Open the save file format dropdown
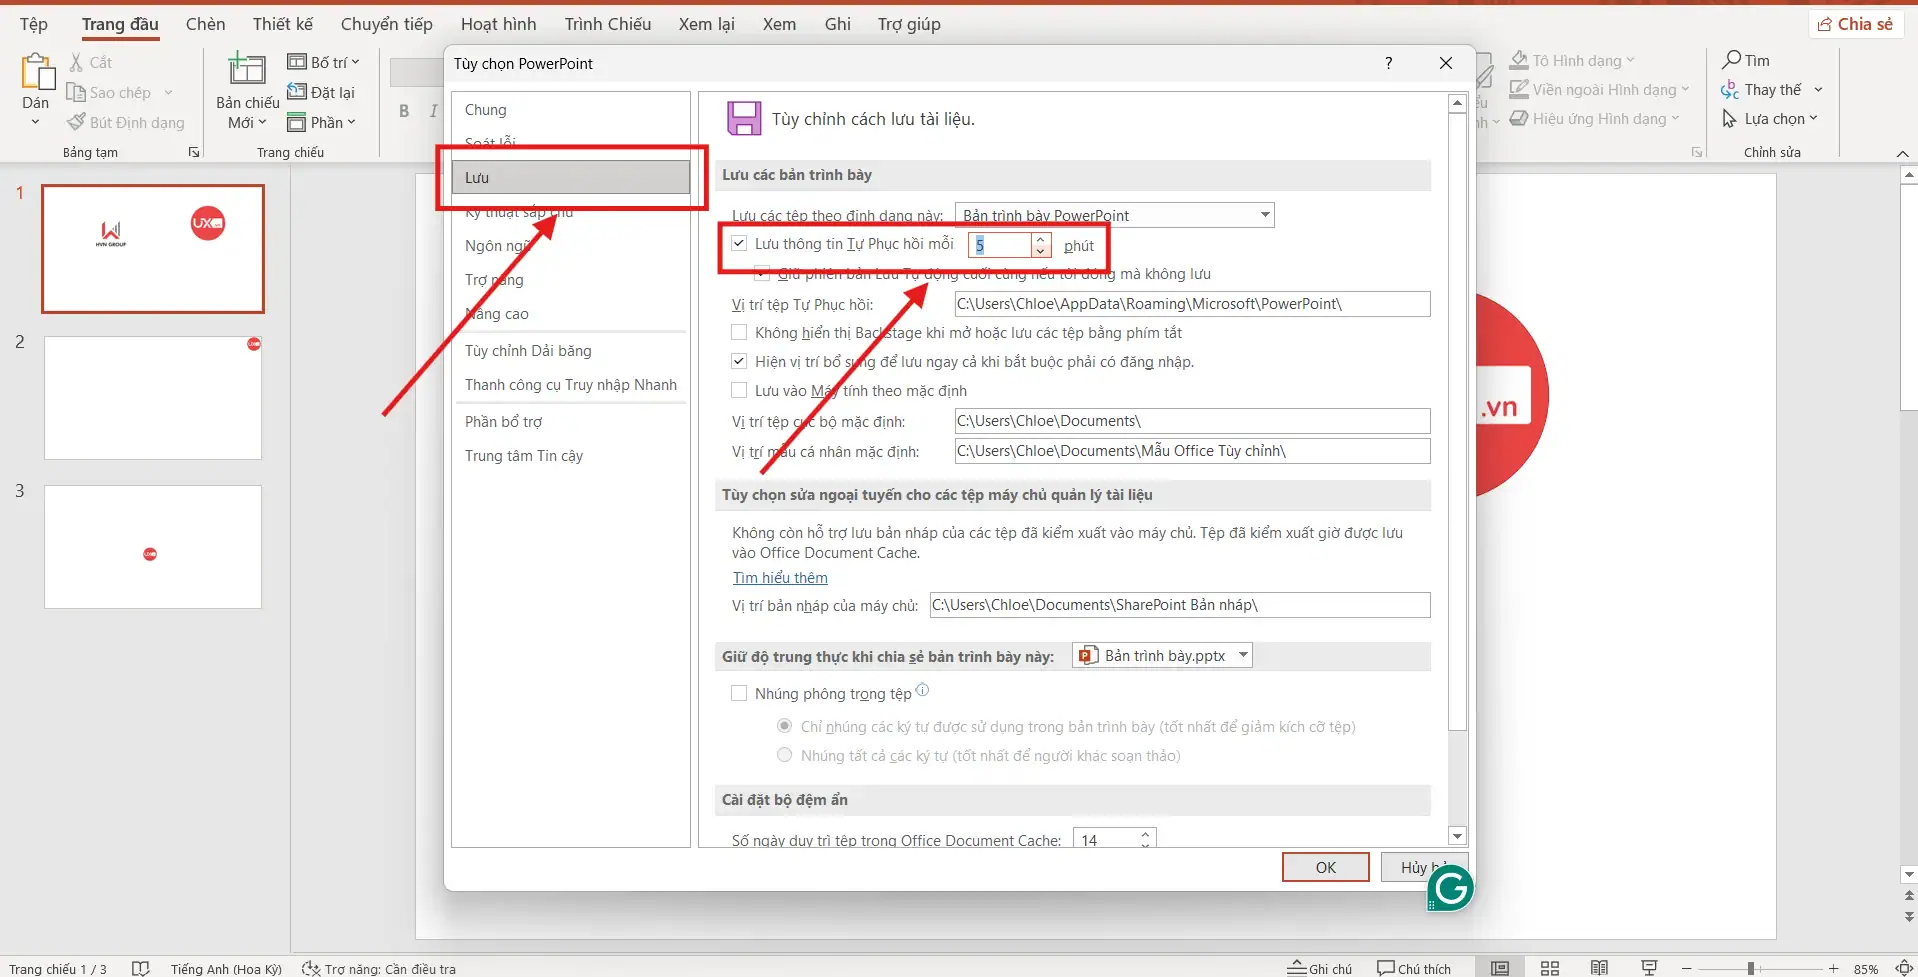The image size is (1918, 977). coord(1265,215)
